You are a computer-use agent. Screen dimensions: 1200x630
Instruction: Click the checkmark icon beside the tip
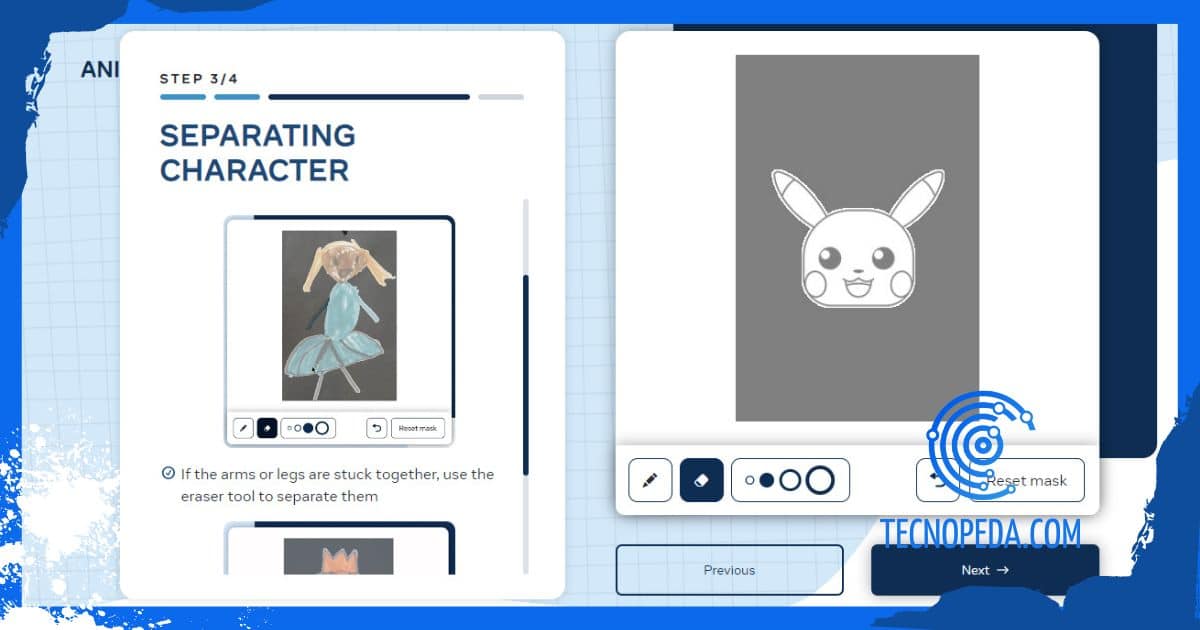[167, 473]
